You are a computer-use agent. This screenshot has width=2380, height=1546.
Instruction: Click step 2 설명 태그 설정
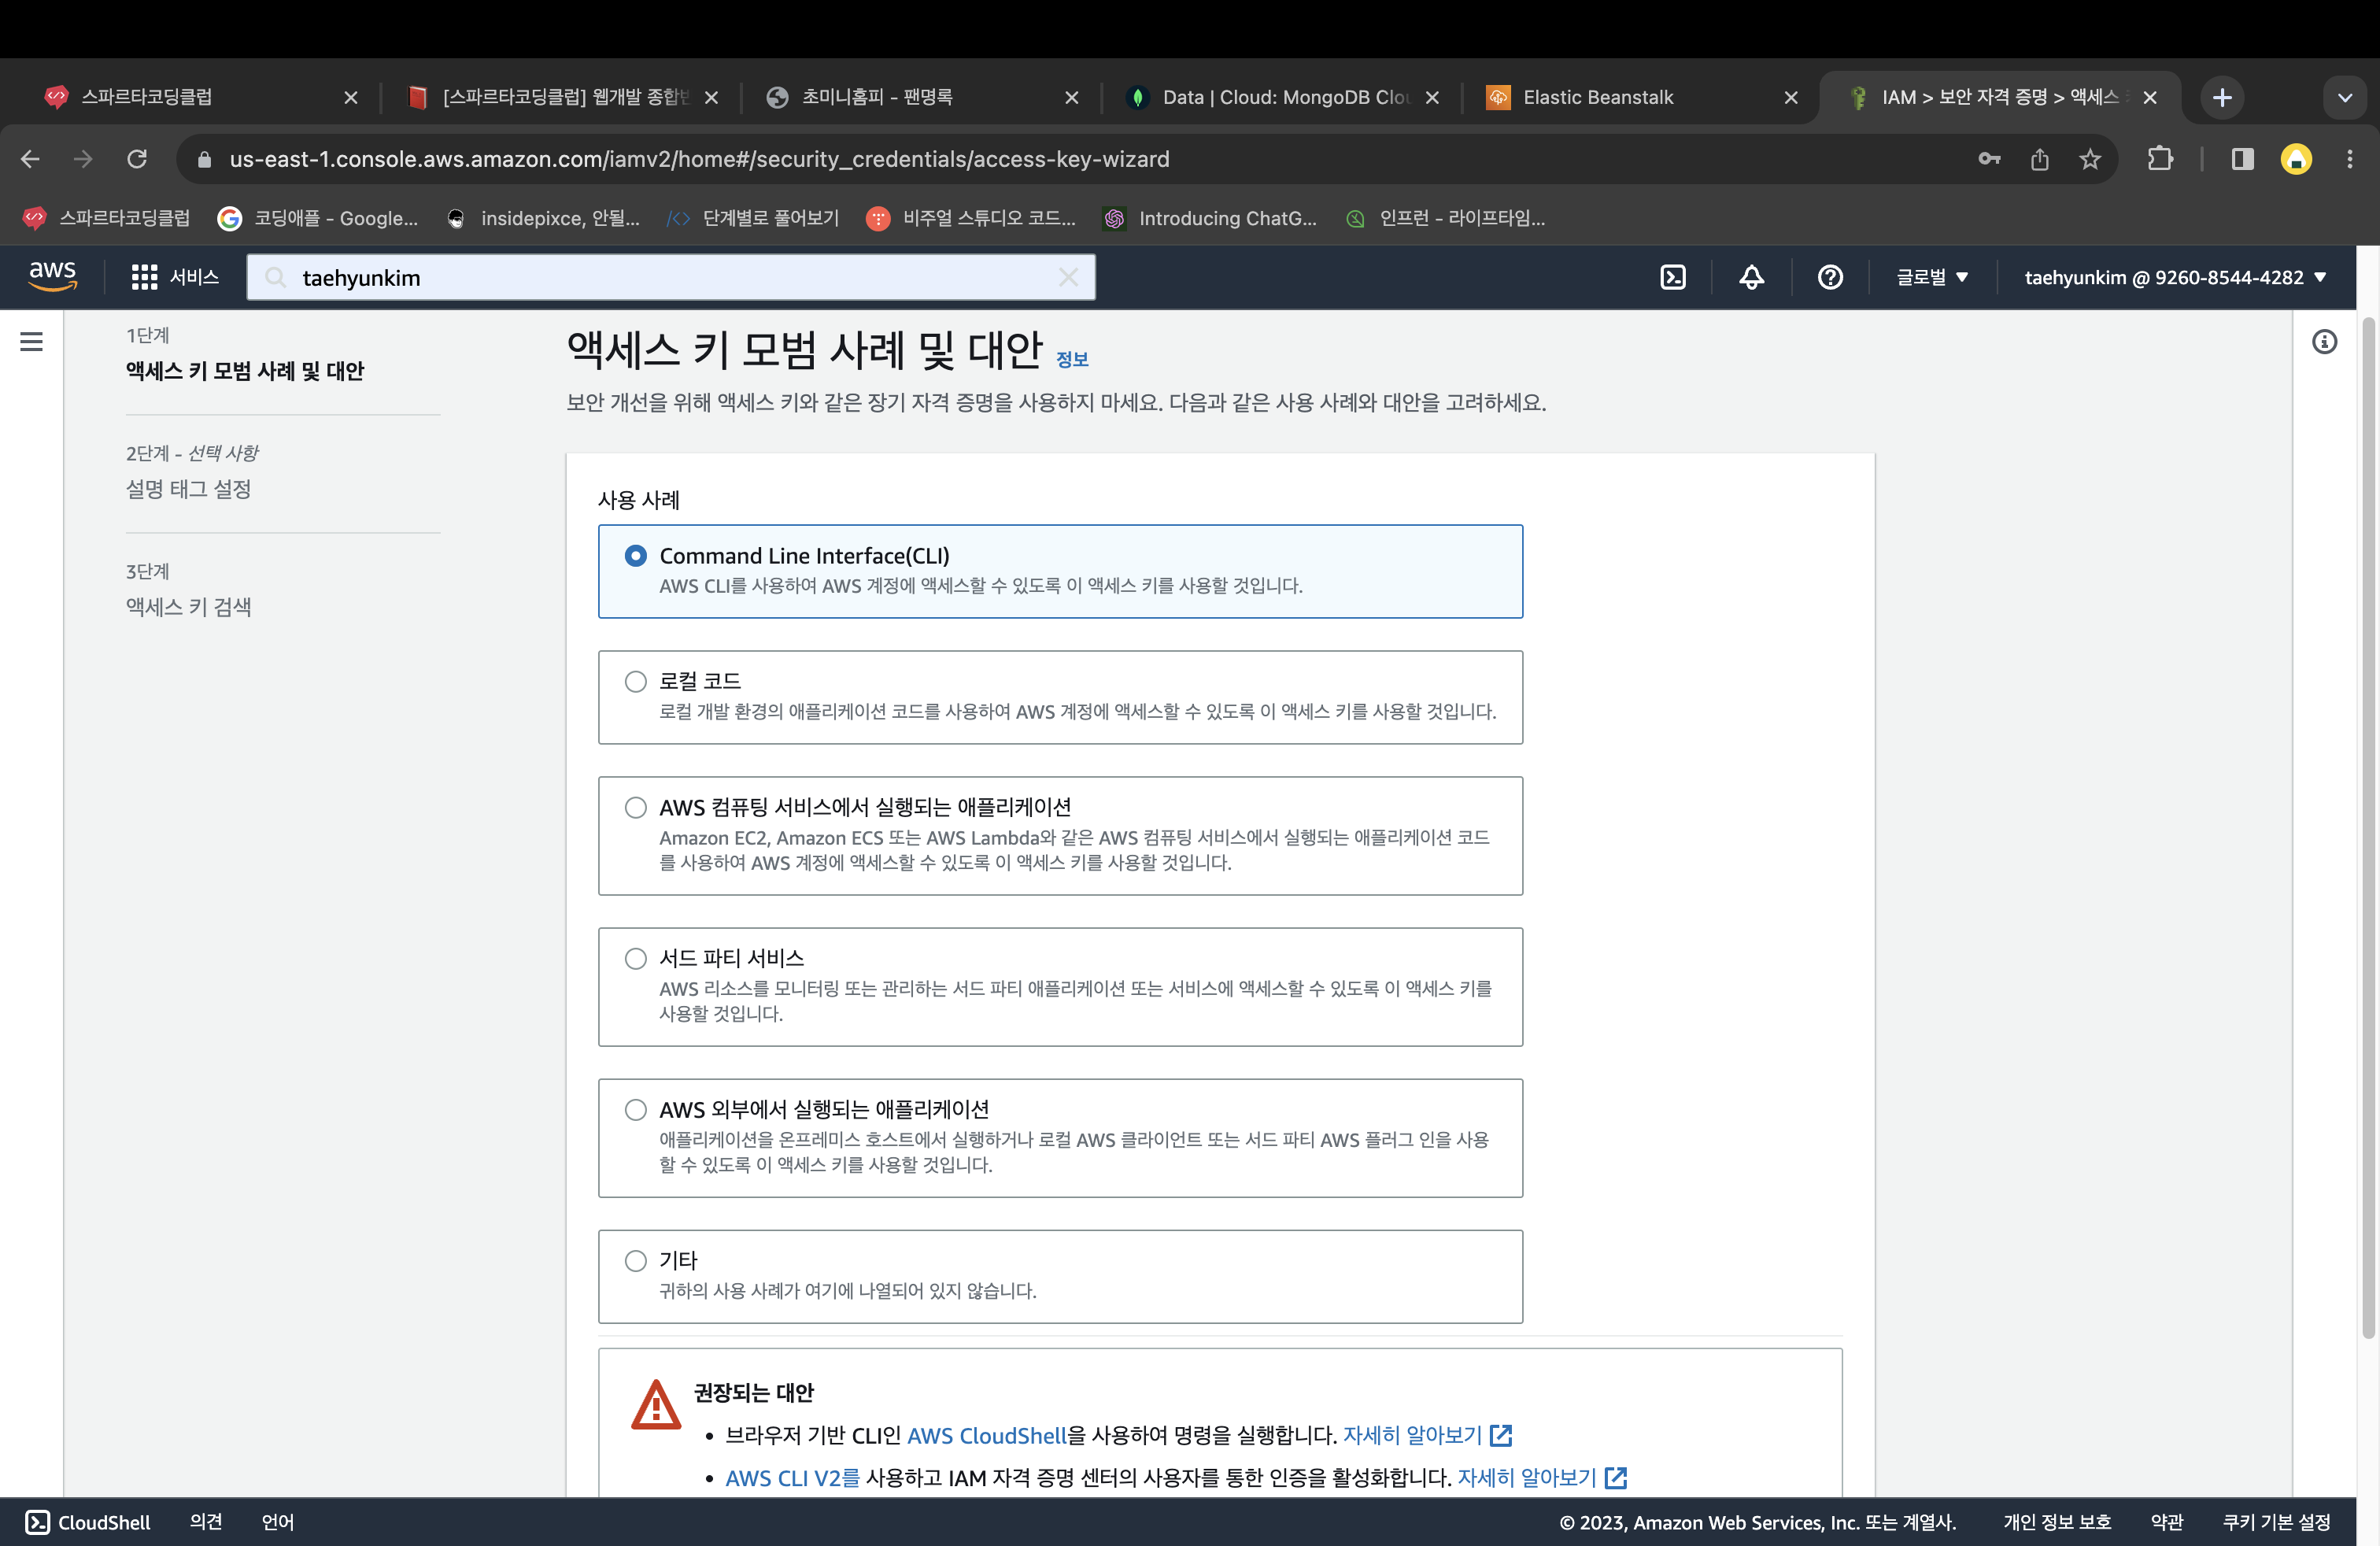[189, 489]
